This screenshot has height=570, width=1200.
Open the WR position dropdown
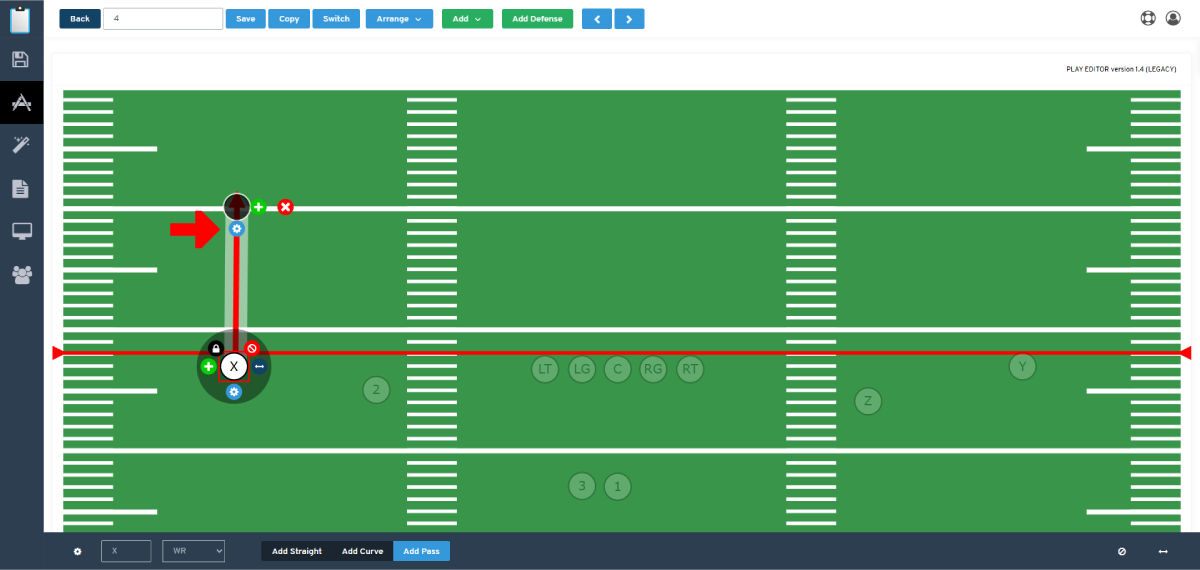click(x=193, y=551)
